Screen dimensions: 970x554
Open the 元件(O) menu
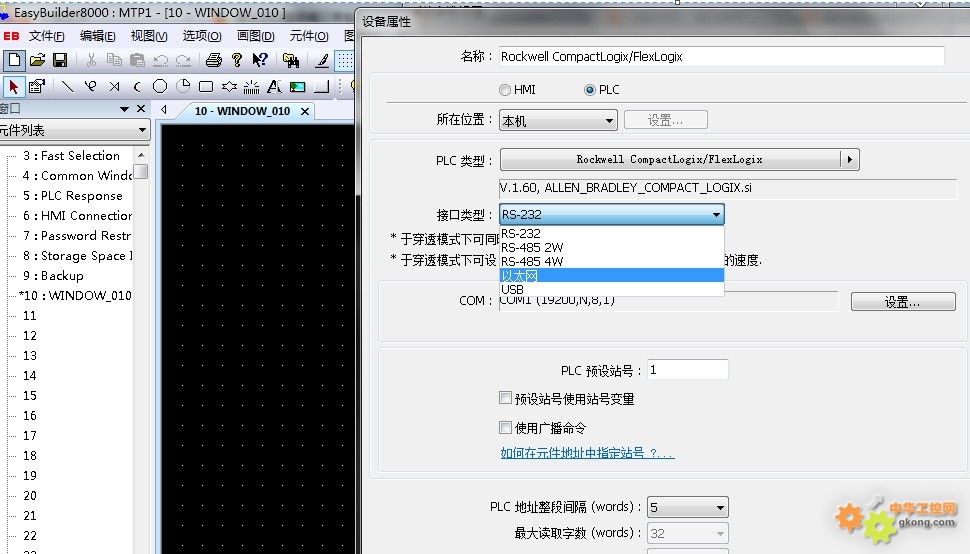click(x=309, y=36)
